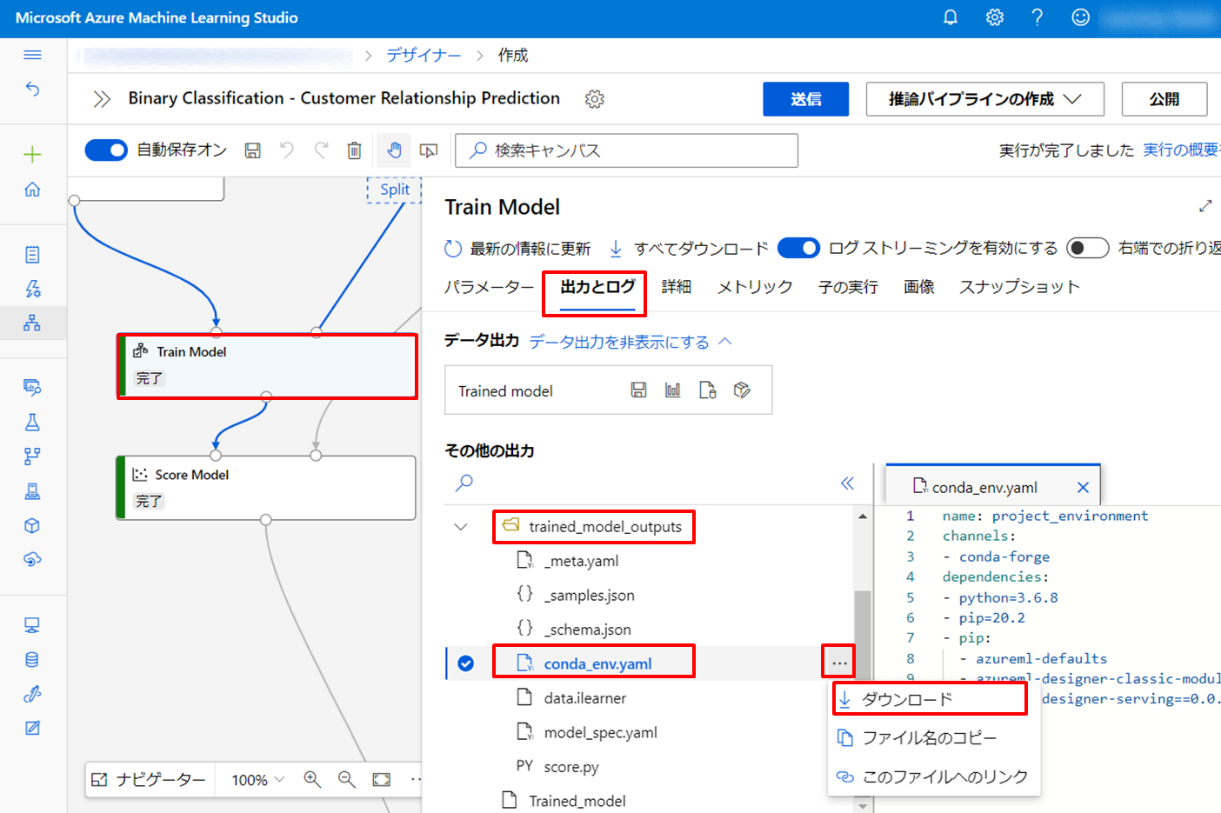
Task: Choose このファイルへのリンク from the context menu
Action: pyautogui.click(x=935, y=777)
